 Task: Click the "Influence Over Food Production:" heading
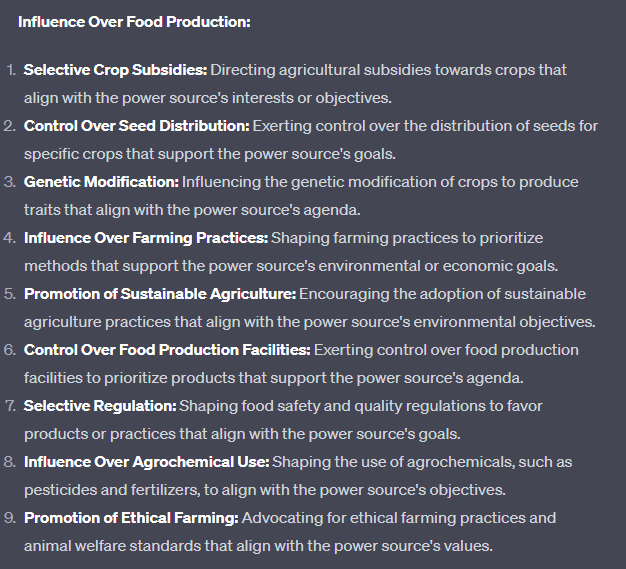(x=134, y=21)
